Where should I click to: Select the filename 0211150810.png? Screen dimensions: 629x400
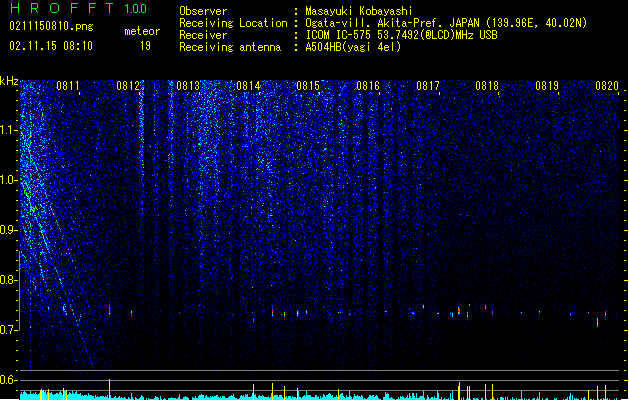[51, 26]
